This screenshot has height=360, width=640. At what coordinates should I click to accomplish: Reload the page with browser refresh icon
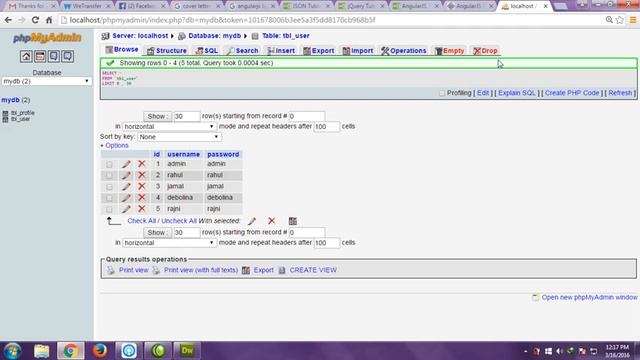pyautogui.click(x=35, y=20)
